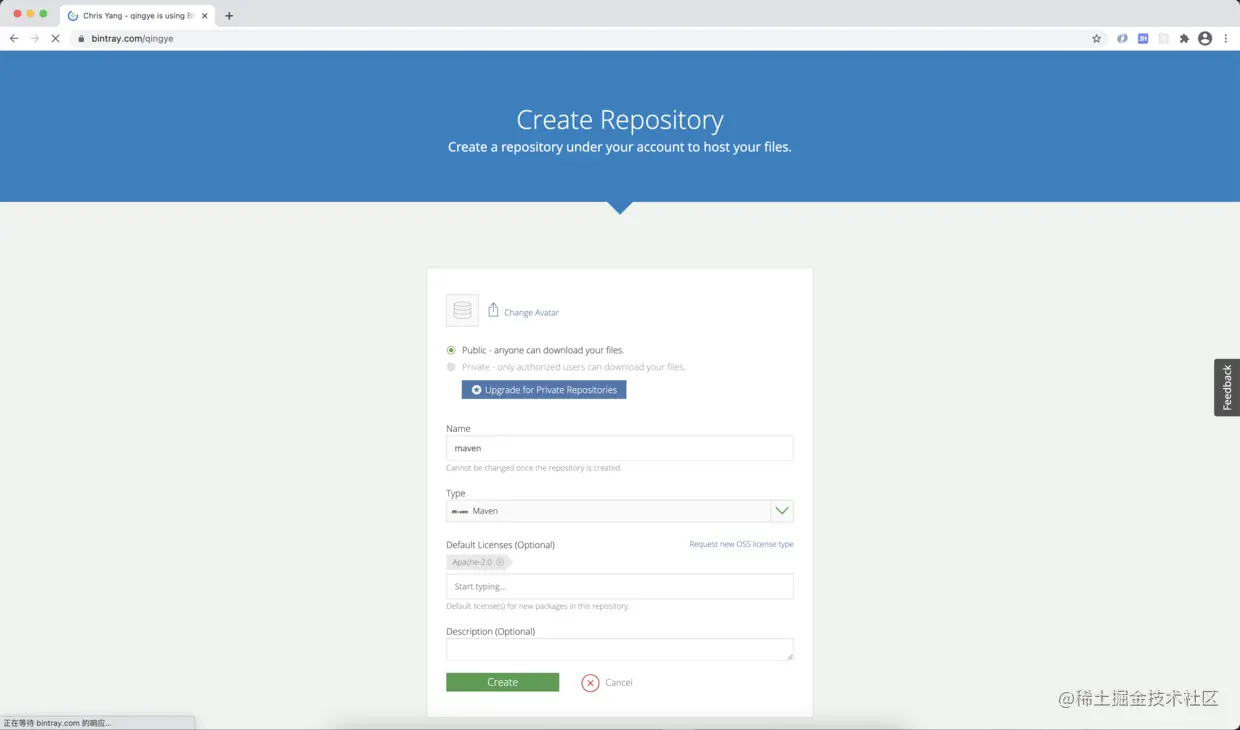The height and width of the screenshot is (730, 1240).
Task: Bookmark this page with star icon
Action: pyautogui.click(x=1097, y=38)
